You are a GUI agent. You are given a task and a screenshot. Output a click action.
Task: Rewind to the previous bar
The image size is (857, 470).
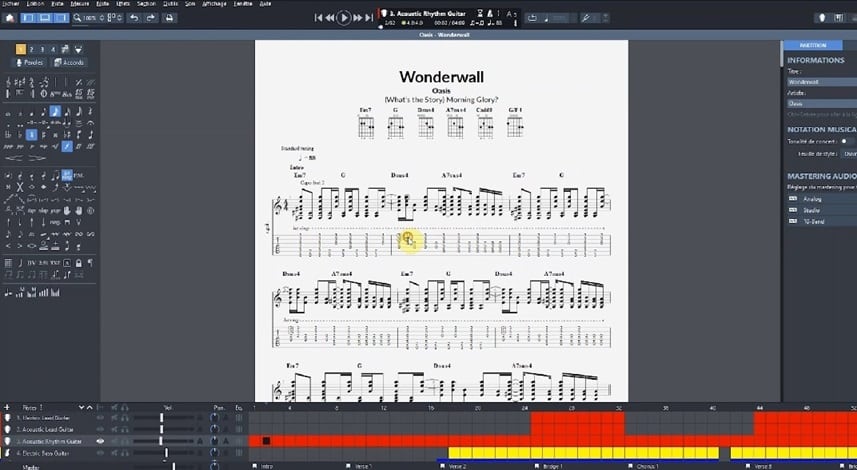click(x=330, y=18)
